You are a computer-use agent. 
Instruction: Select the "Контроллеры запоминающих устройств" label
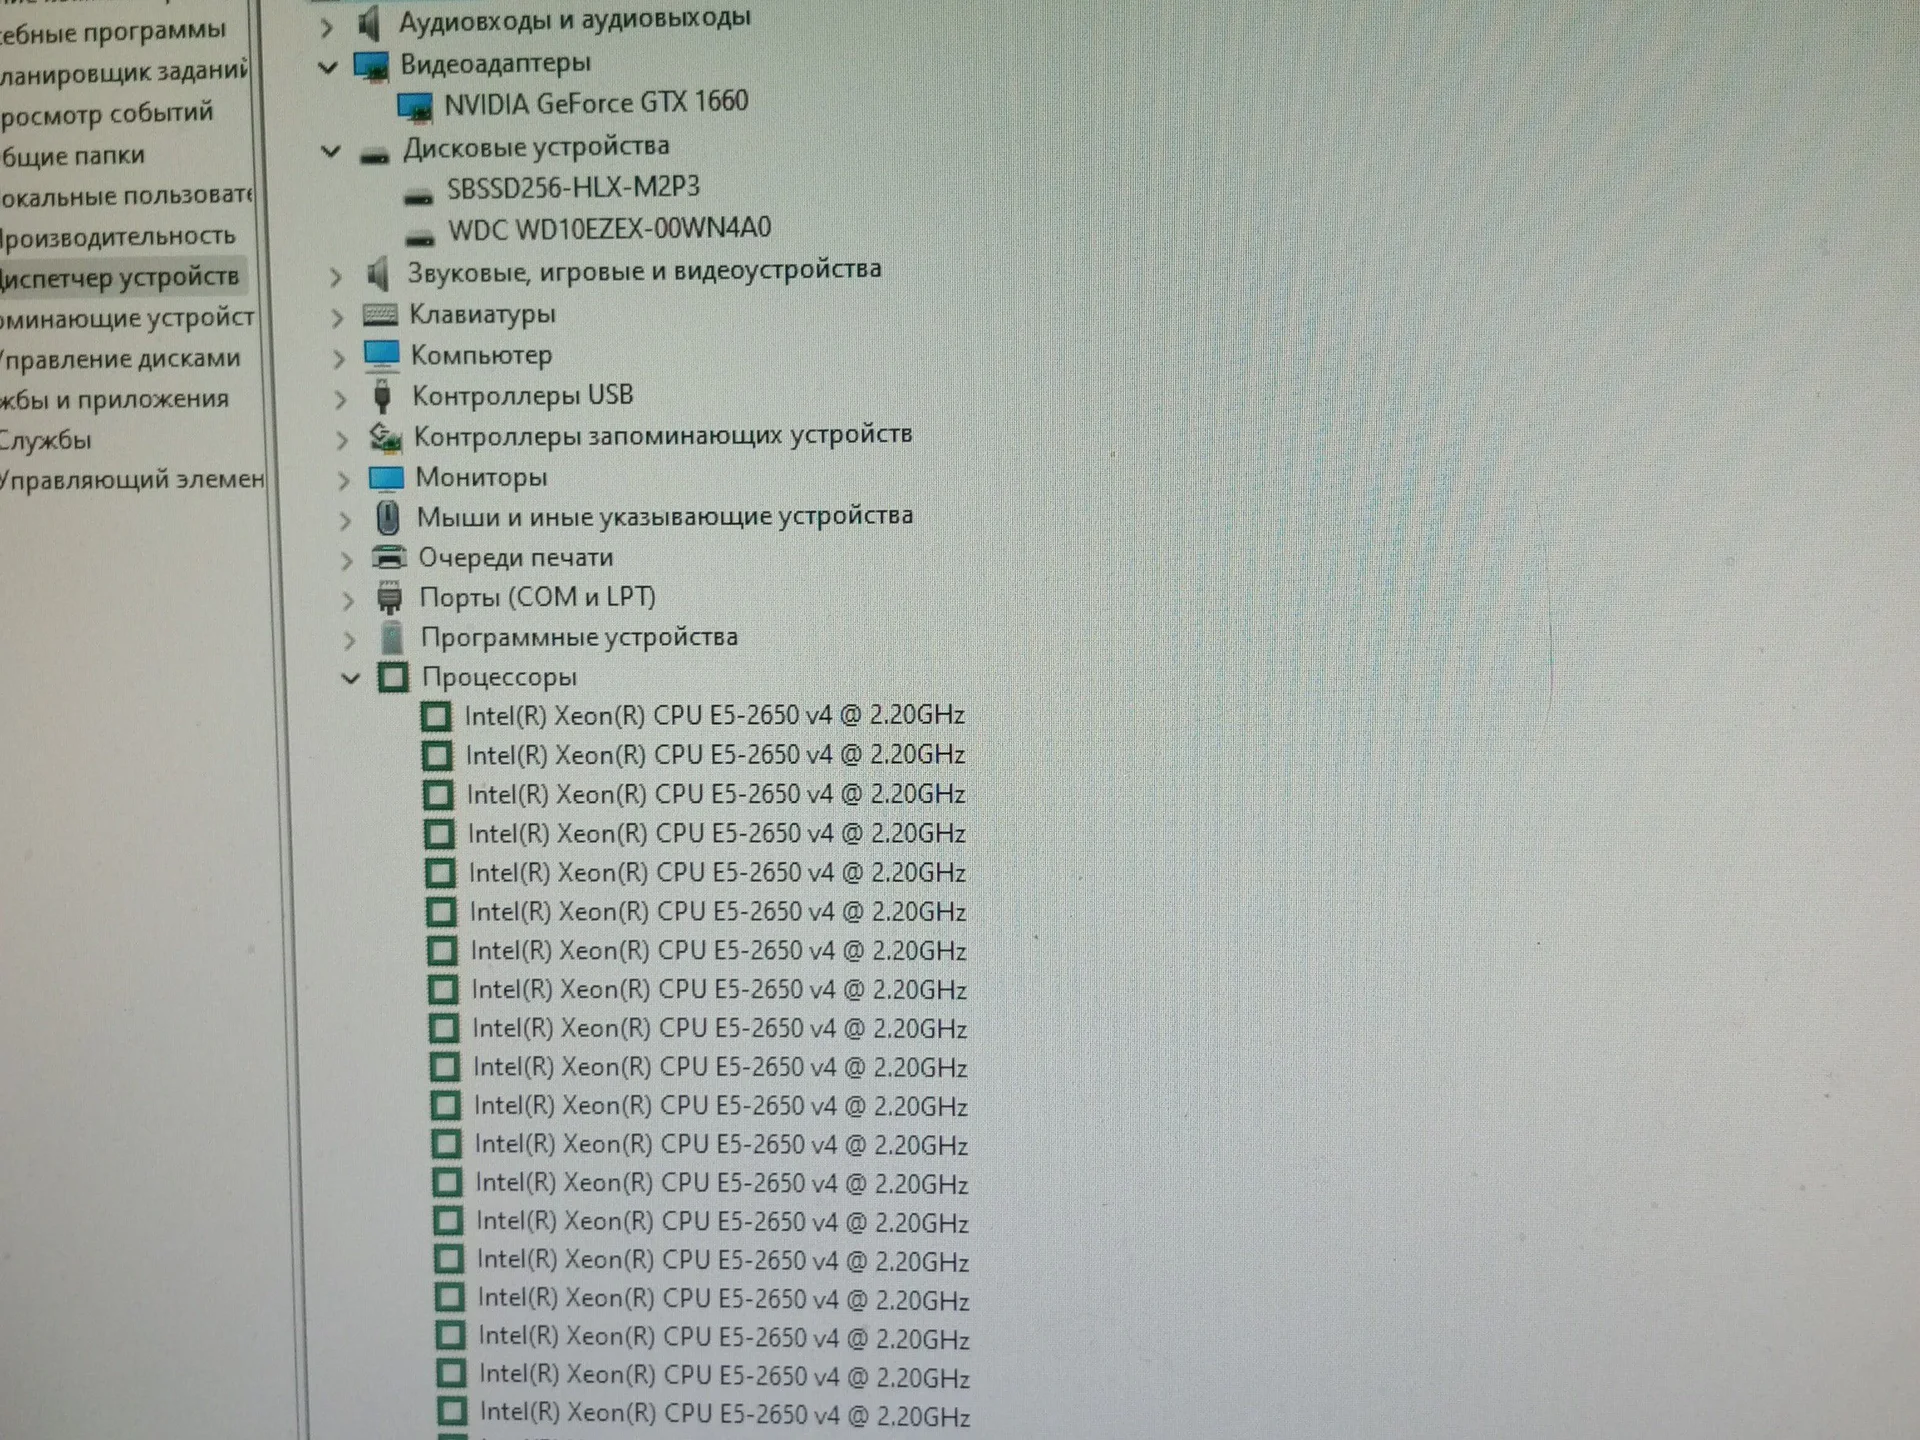663,436
